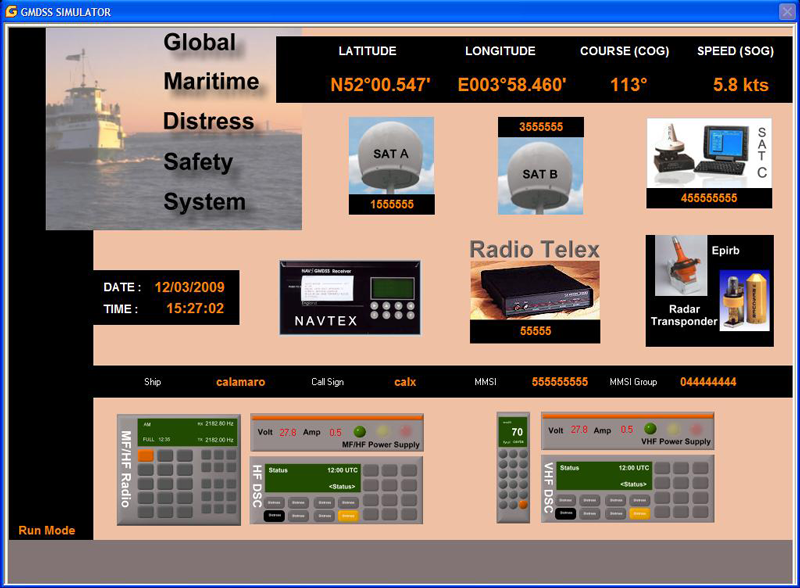The image size is (800, 588).
Task: Click the Run Mode label
Action: (47, 530)
